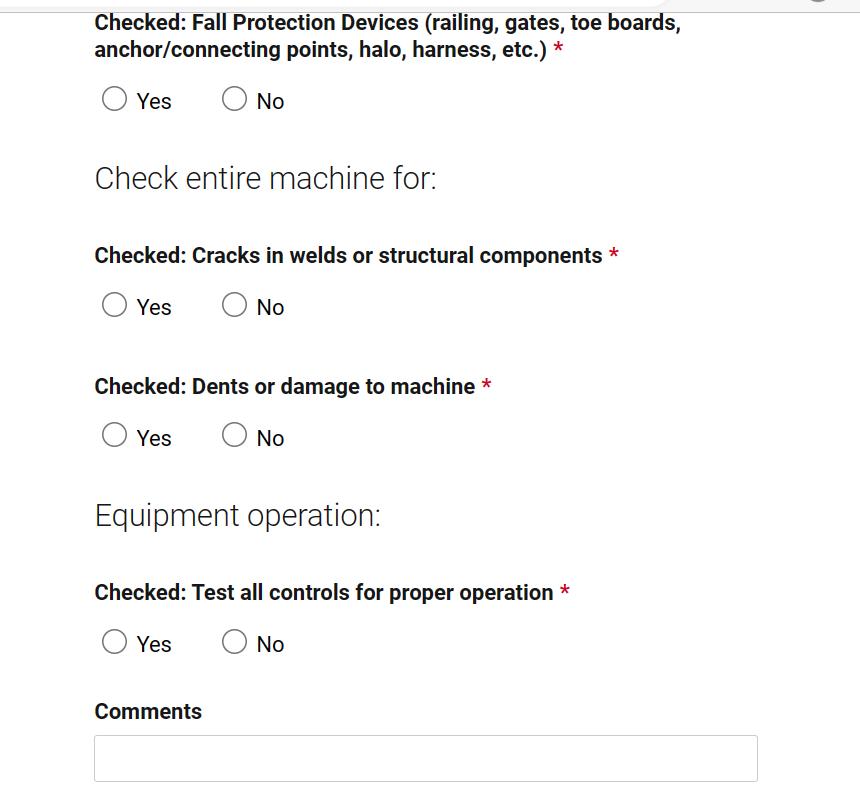Image resolution: width=860 pixels, height=803 pixels.
Task: Mark No for dents or damage to machine
Action: coord(234,435)
